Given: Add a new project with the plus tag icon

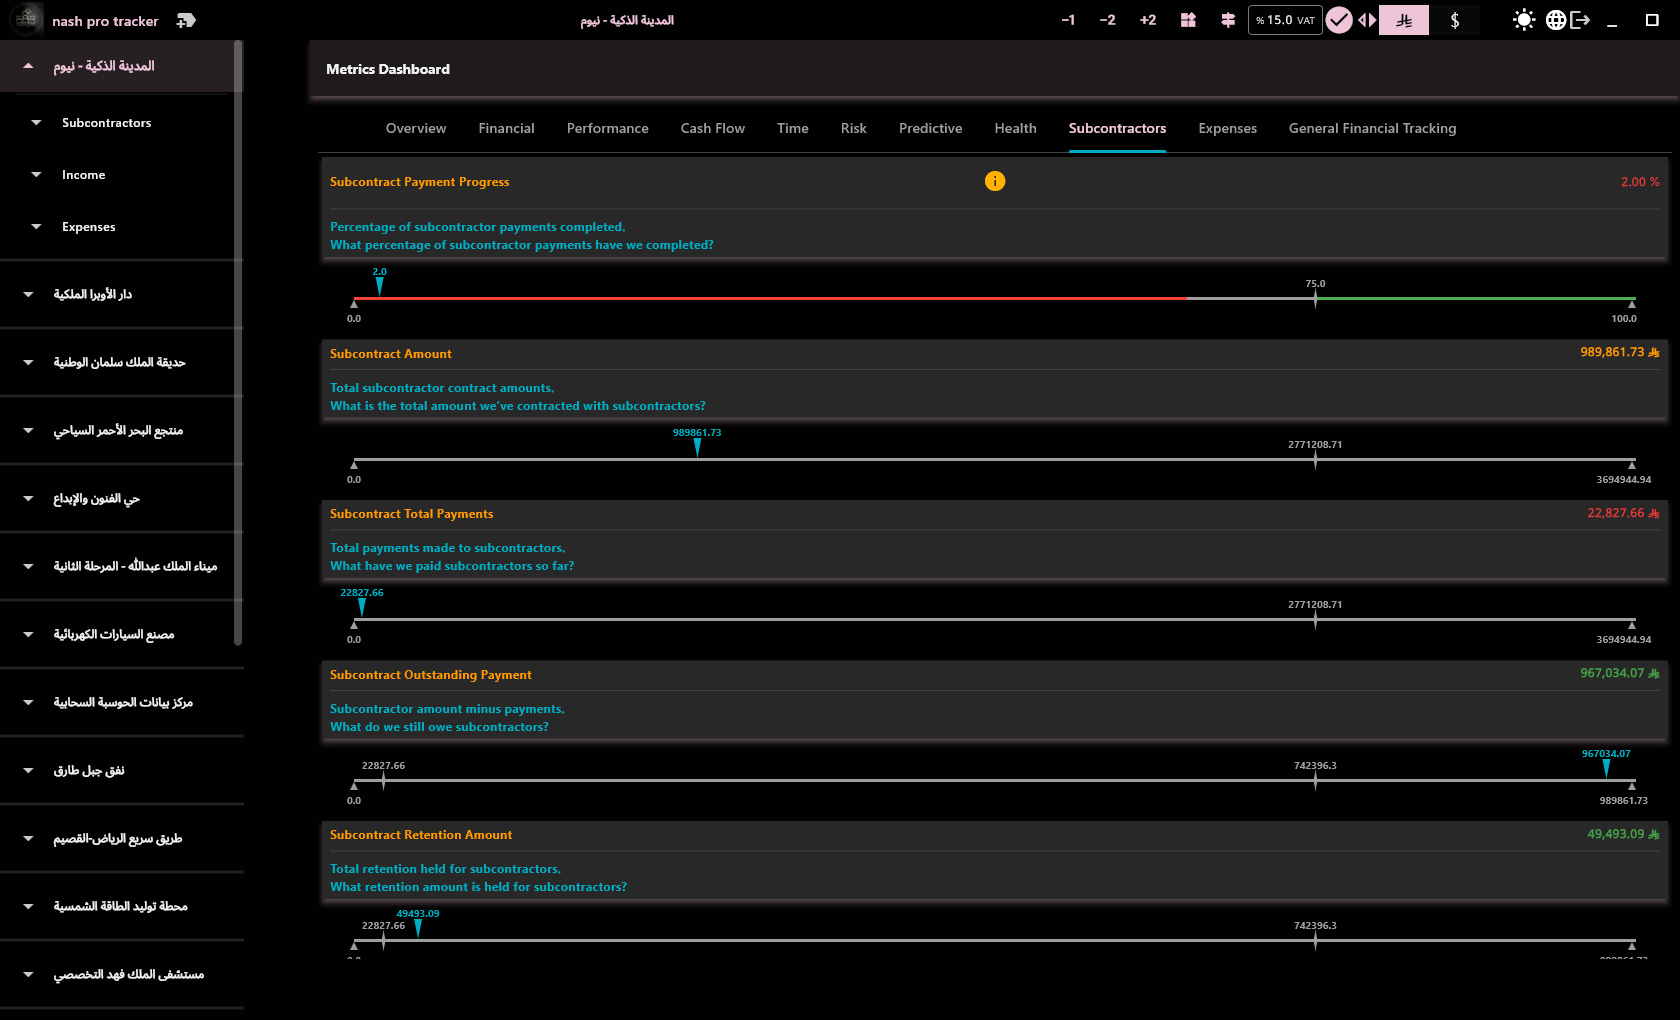Looking at the screenshot, I should [186, 20].
